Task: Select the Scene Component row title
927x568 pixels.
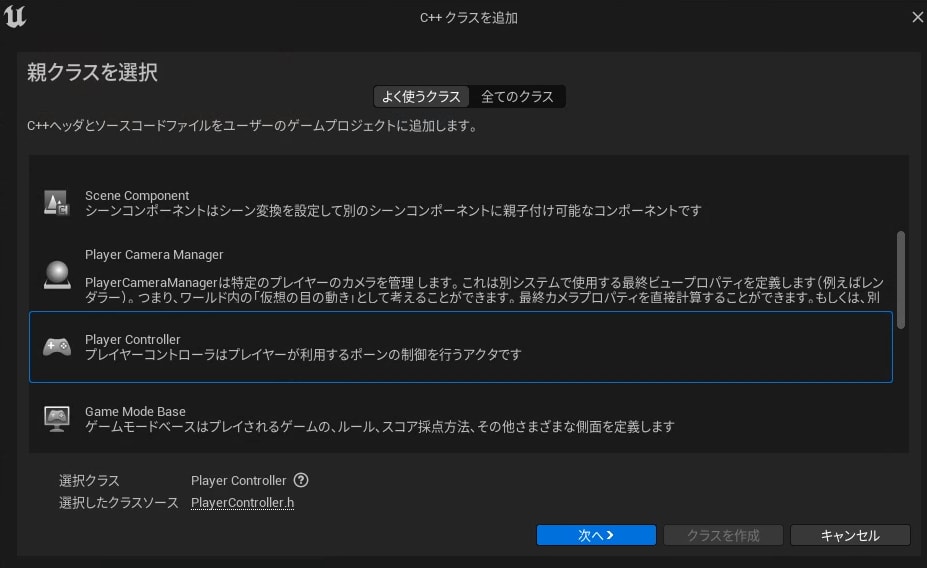Action: click(137, 196)
